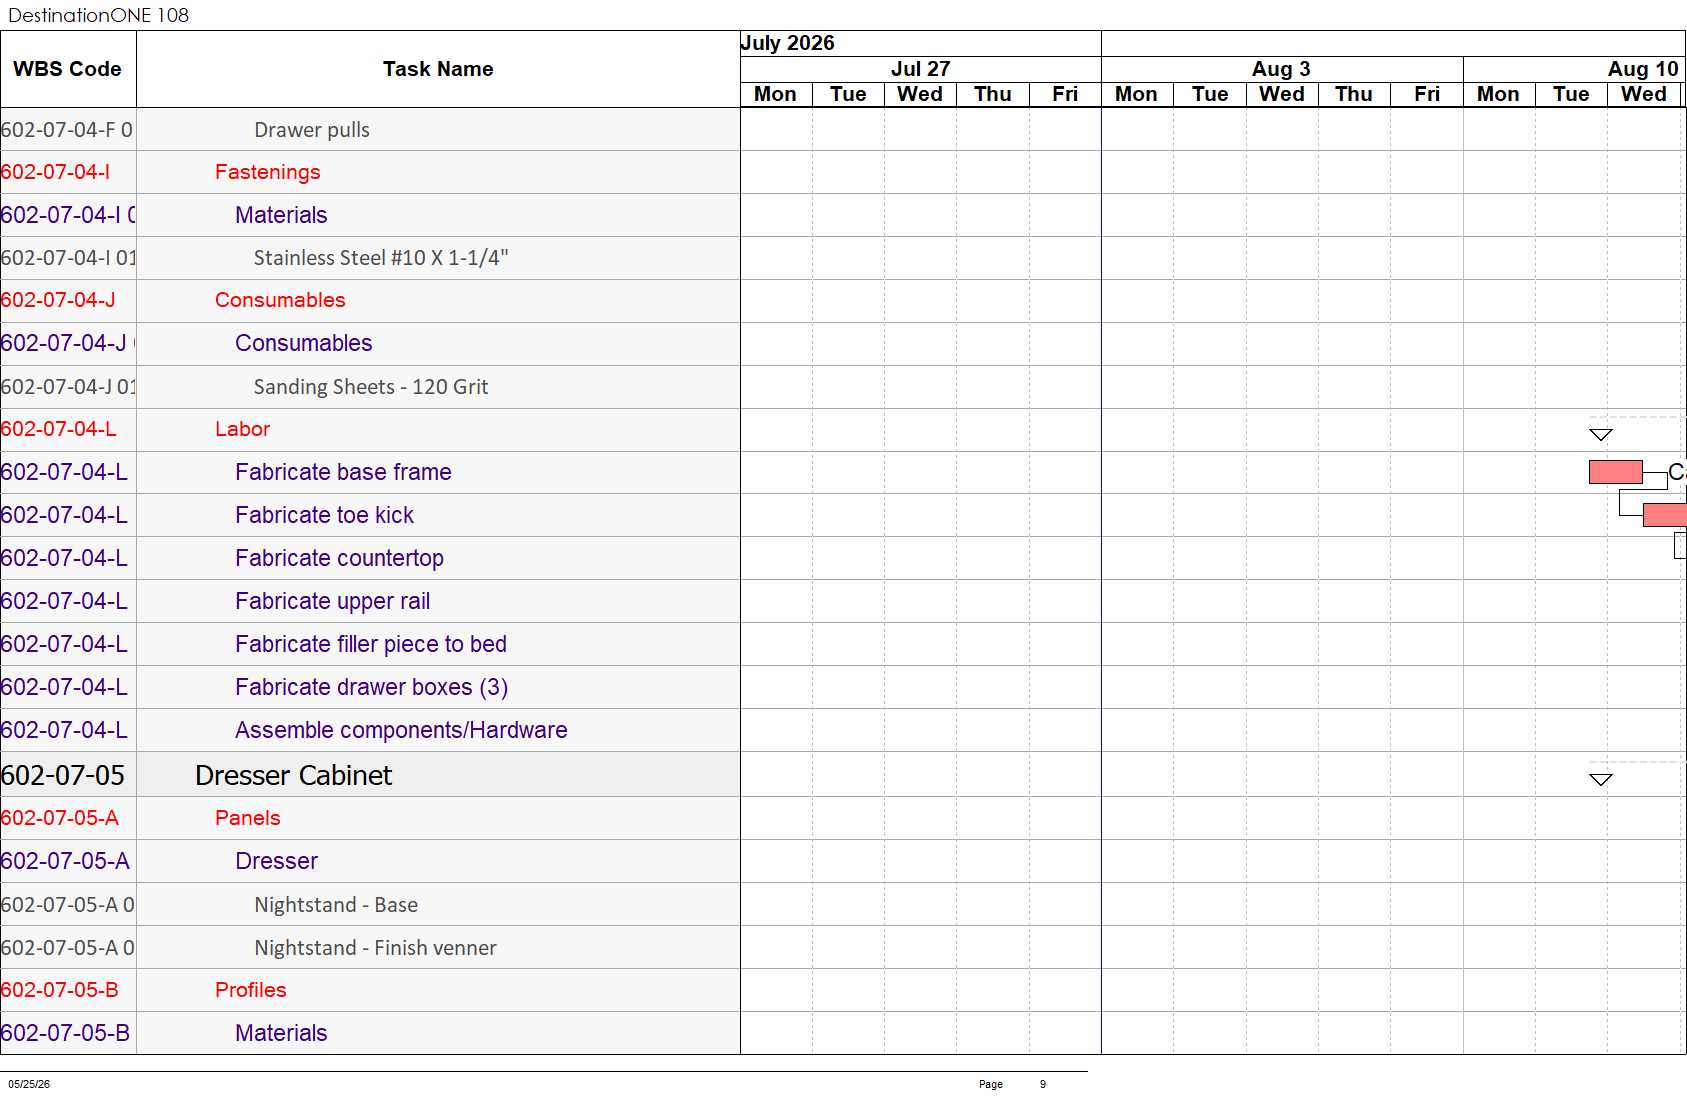Click WBS code 602-07-04-I
The height and width of the screenshot is (1097, 1687).
[x=55, y=172]
